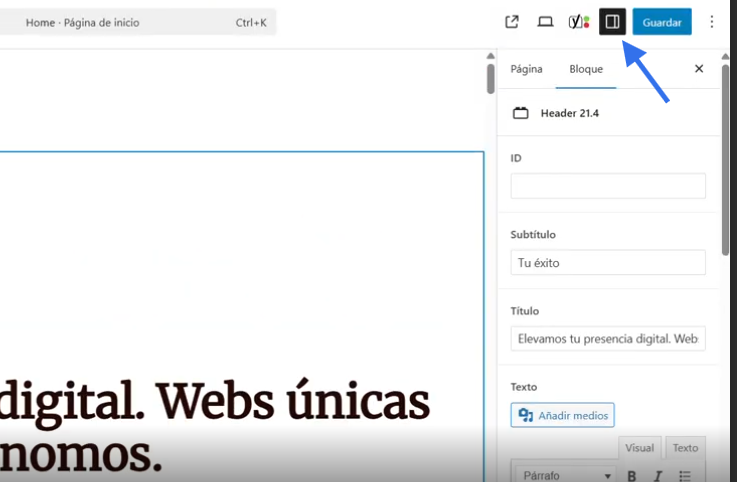Close the settings sidebar with X
737x482 pixels.
699,69
